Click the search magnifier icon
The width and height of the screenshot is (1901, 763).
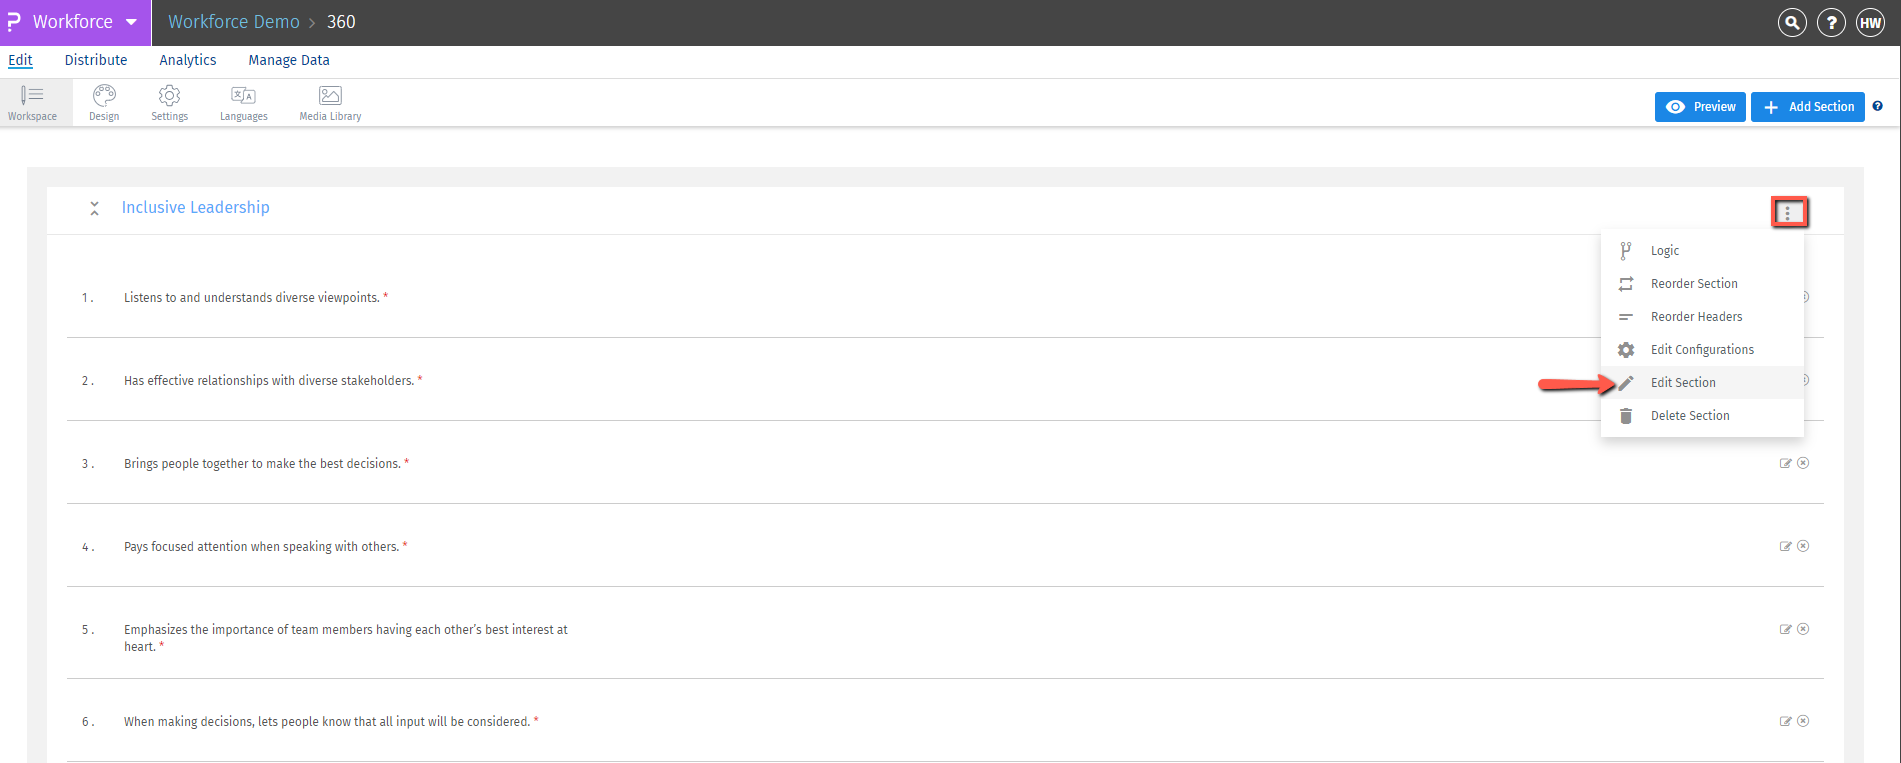click(x=1791, y=22)
